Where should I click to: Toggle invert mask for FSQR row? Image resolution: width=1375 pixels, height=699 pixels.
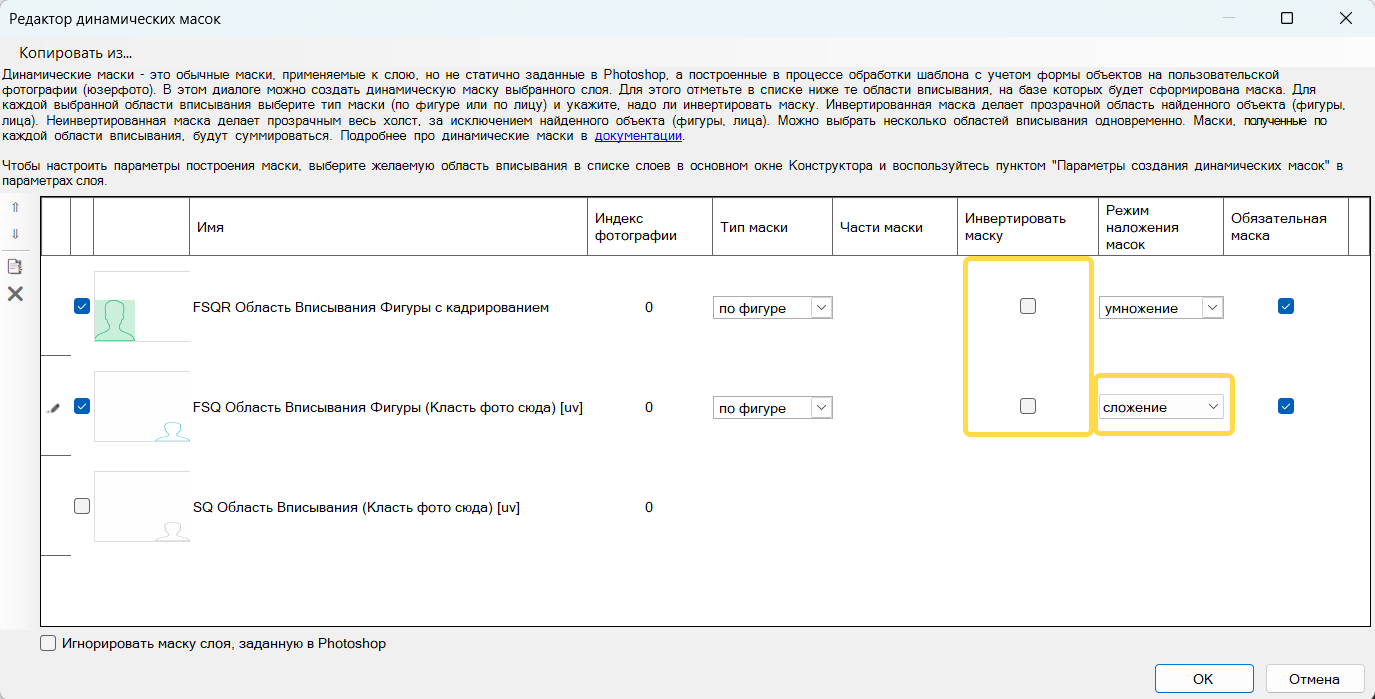[x=1027, y=307]
